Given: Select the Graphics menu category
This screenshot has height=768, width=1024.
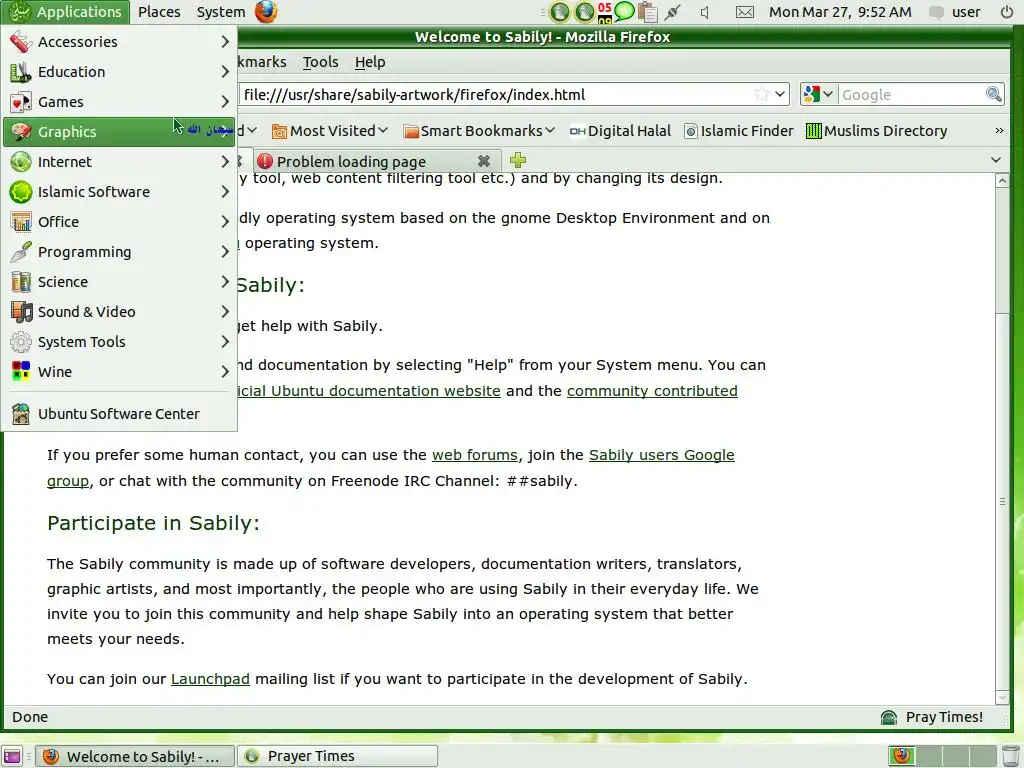Looking at the screenshot, I should pyautogui.click(x=119, y=132).
